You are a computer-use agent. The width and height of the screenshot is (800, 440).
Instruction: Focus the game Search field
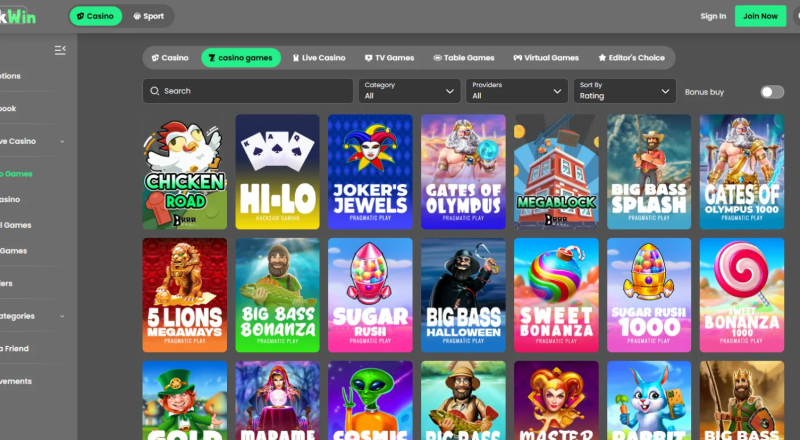click(248, 91)
